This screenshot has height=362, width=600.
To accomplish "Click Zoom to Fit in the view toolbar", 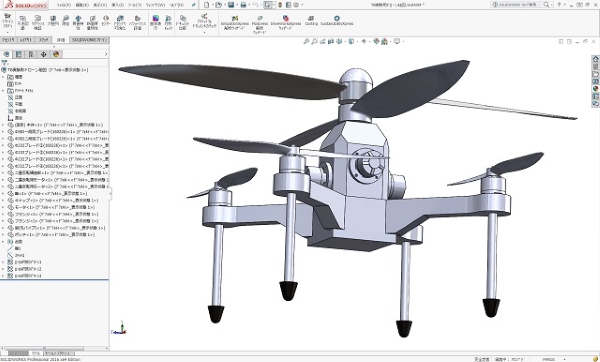I will pos(306,41).
